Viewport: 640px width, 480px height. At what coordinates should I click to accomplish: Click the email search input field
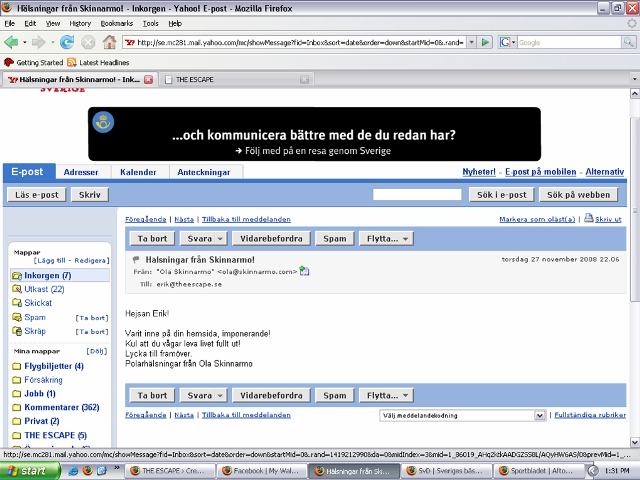click(417, 195)
